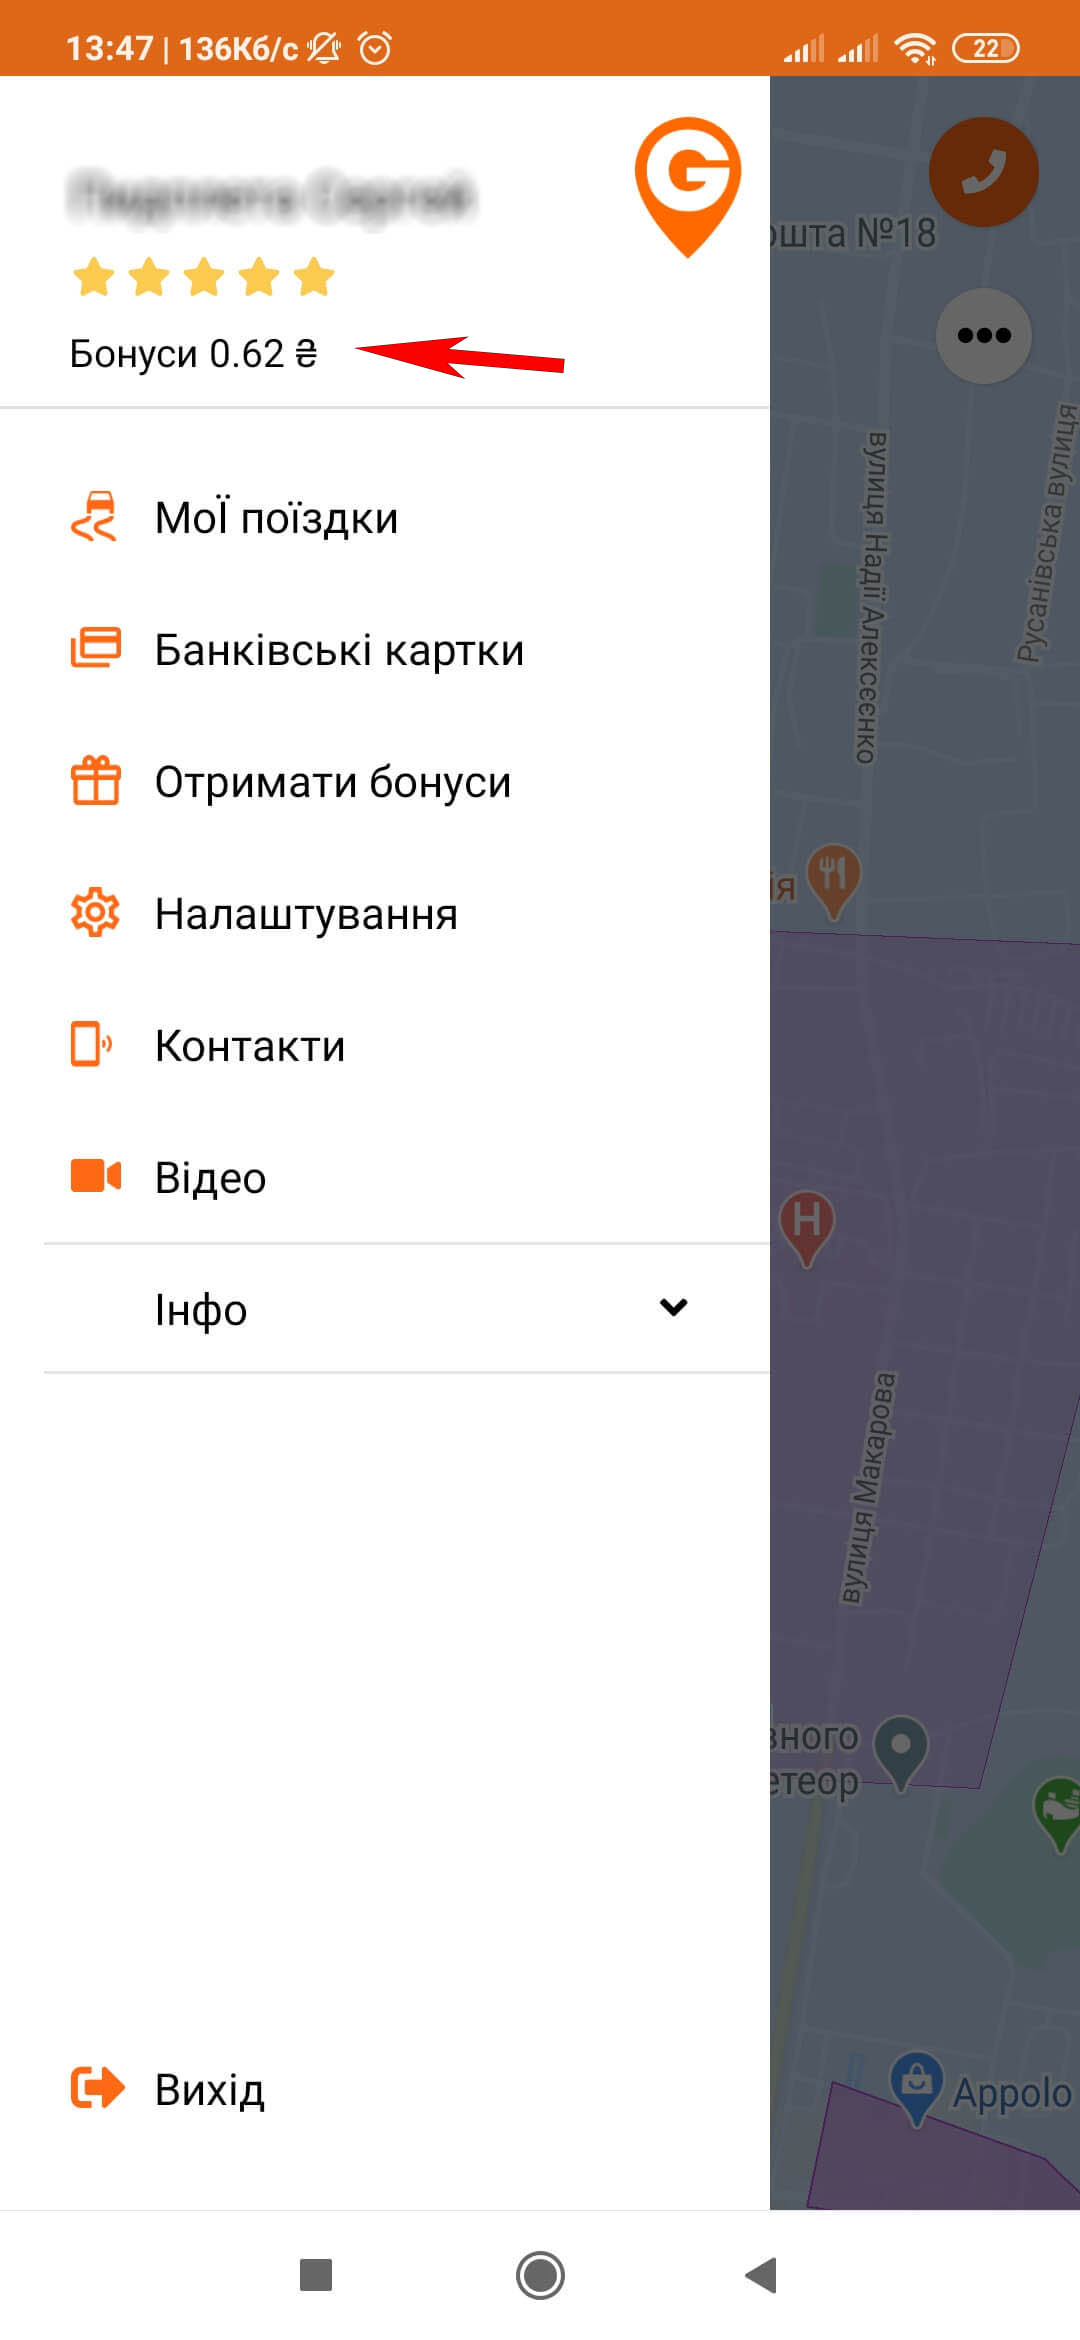Tap the orange G map pin logo
This screenshot has height=2340, width=1080.
(688, 187)
